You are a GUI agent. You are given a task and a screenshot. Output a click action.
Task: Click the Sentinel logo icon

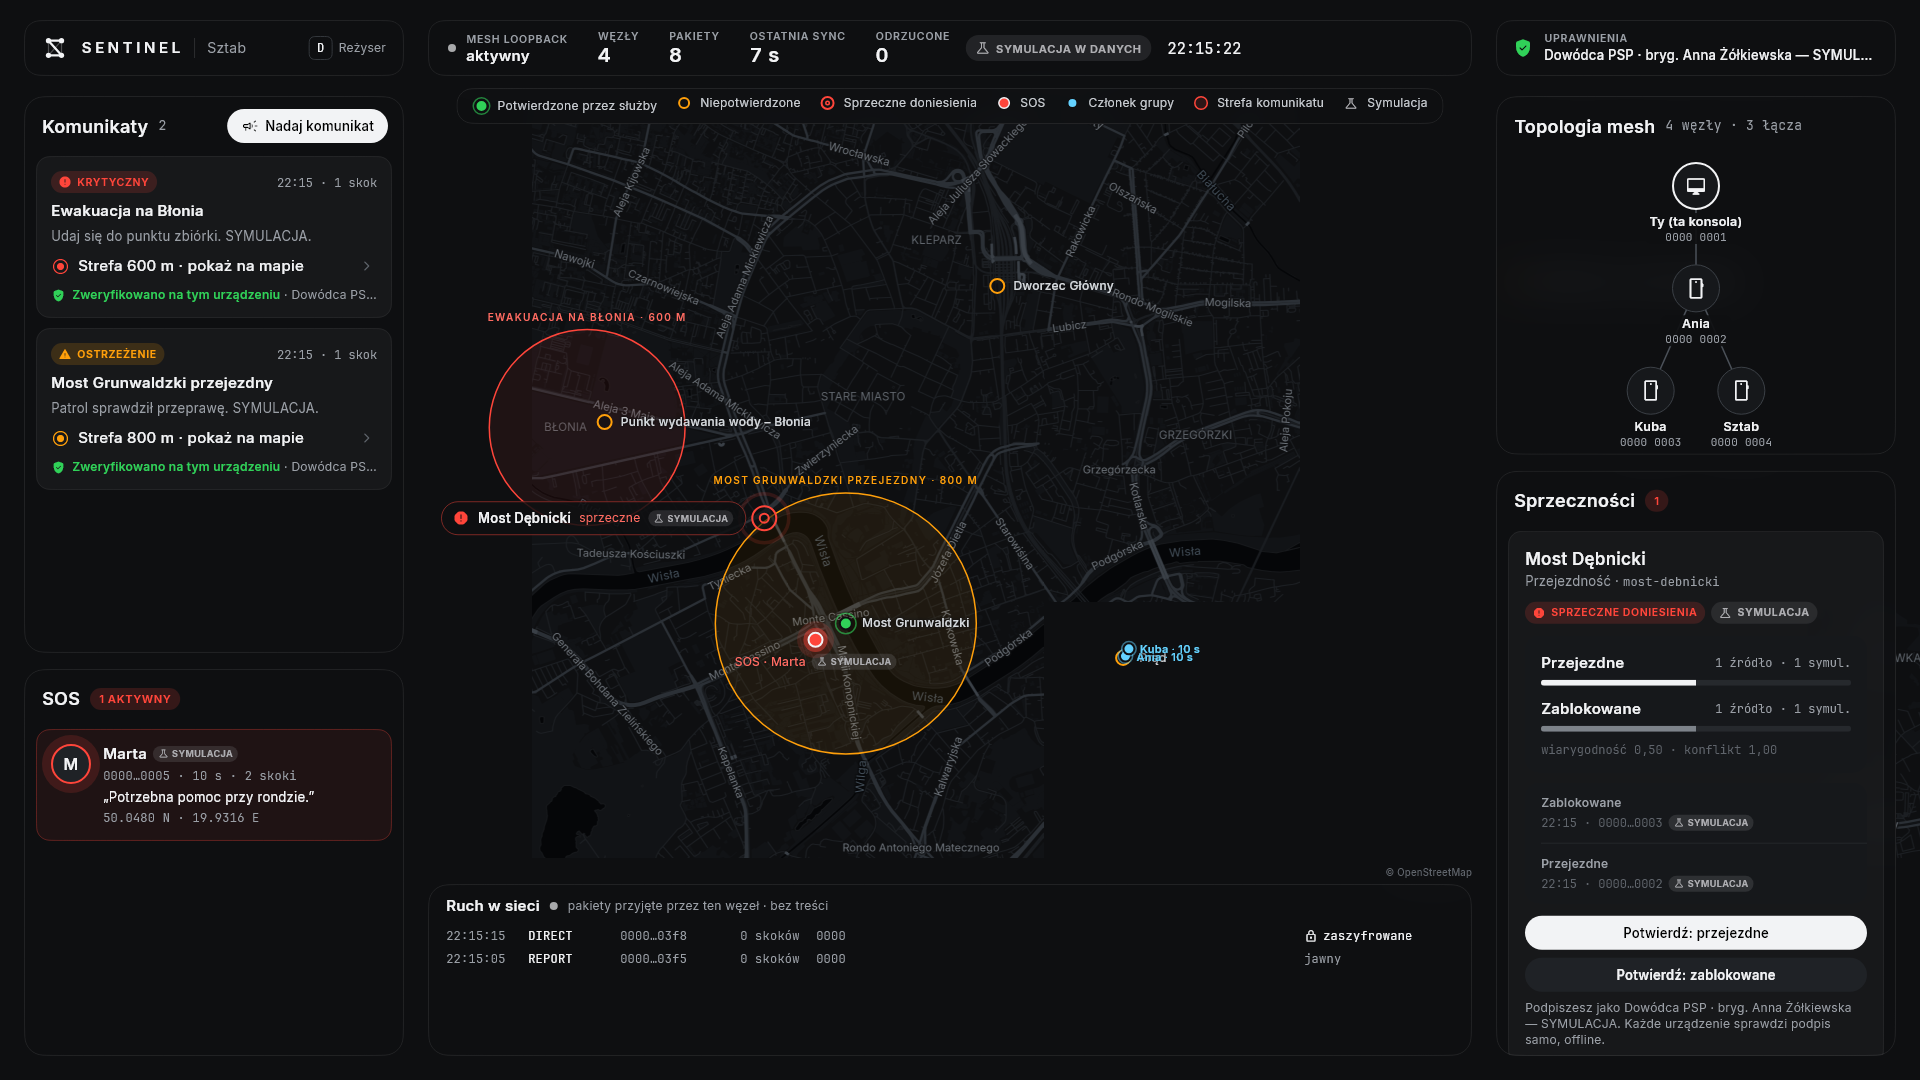point(55,48)
